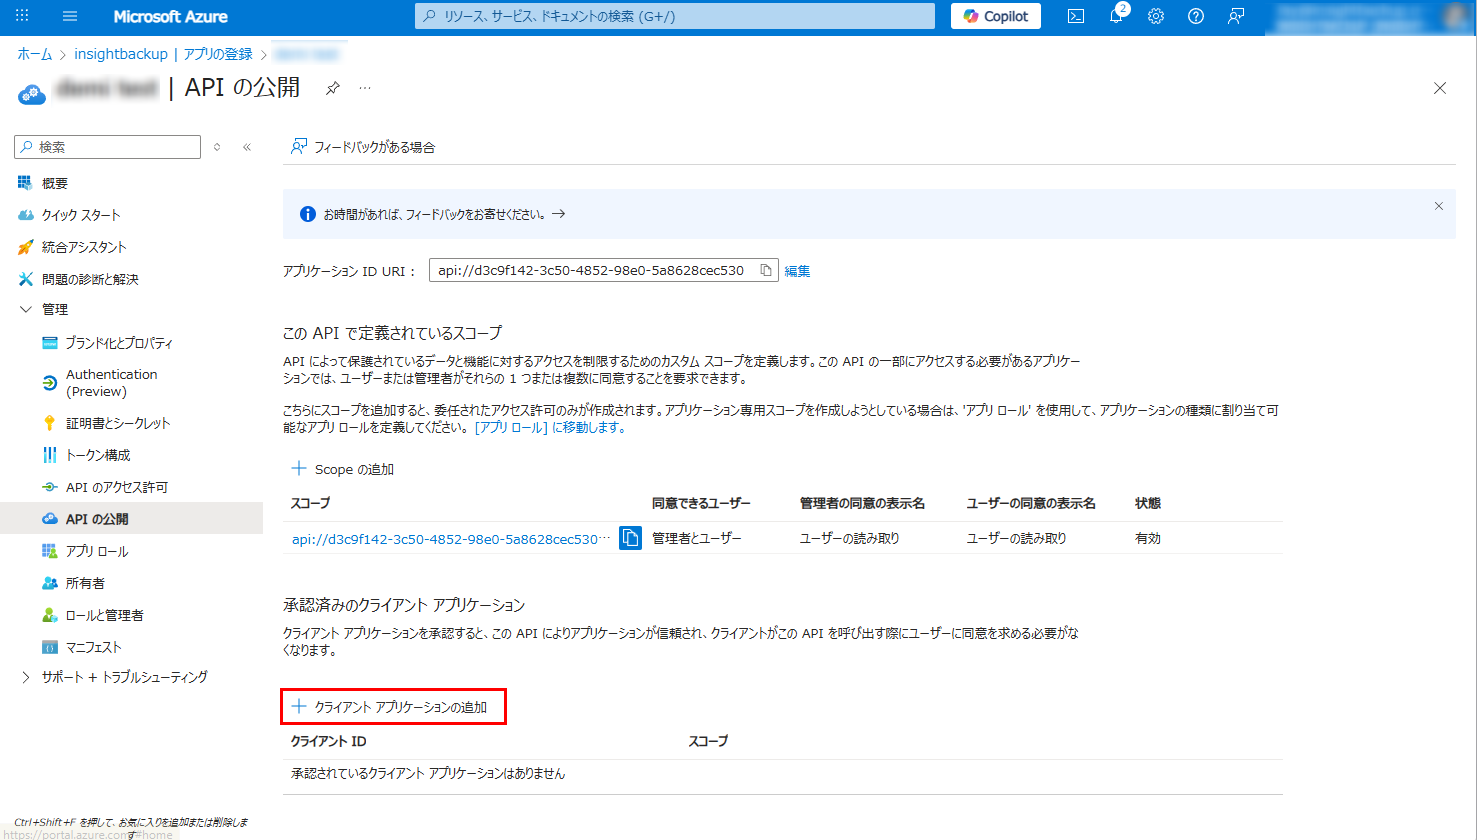Screen dimensions: 1477x840
Task: Open Copilot
Action: (996, 16)
